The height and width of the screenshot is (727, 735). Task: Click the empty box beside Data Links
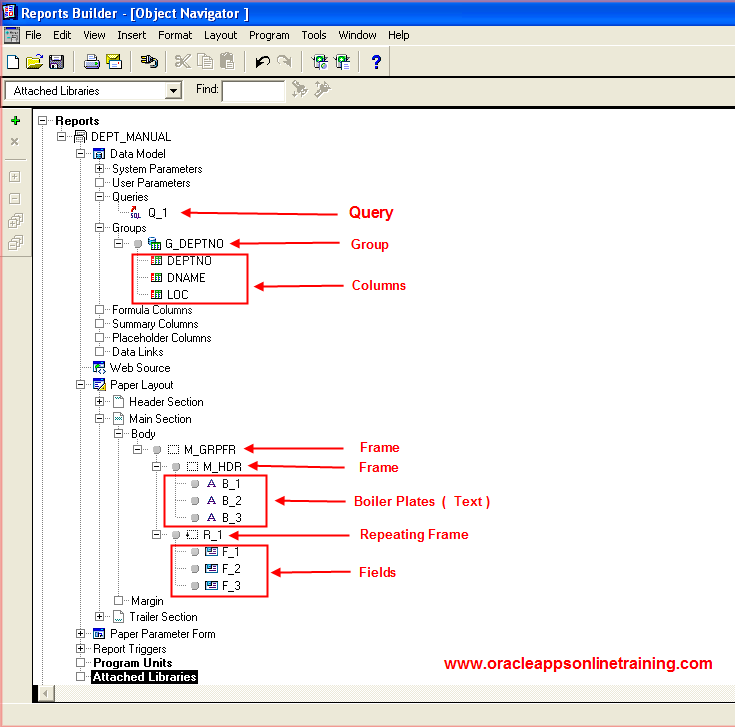coord(99,351)
